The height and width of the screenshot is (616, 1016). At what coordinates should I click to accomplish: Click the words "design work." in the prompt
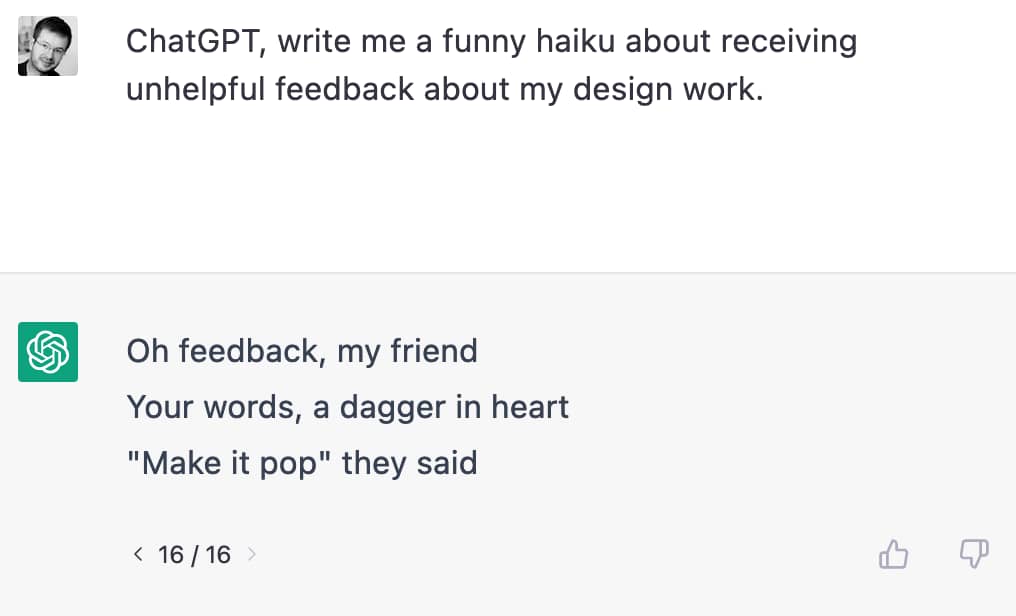669,89
